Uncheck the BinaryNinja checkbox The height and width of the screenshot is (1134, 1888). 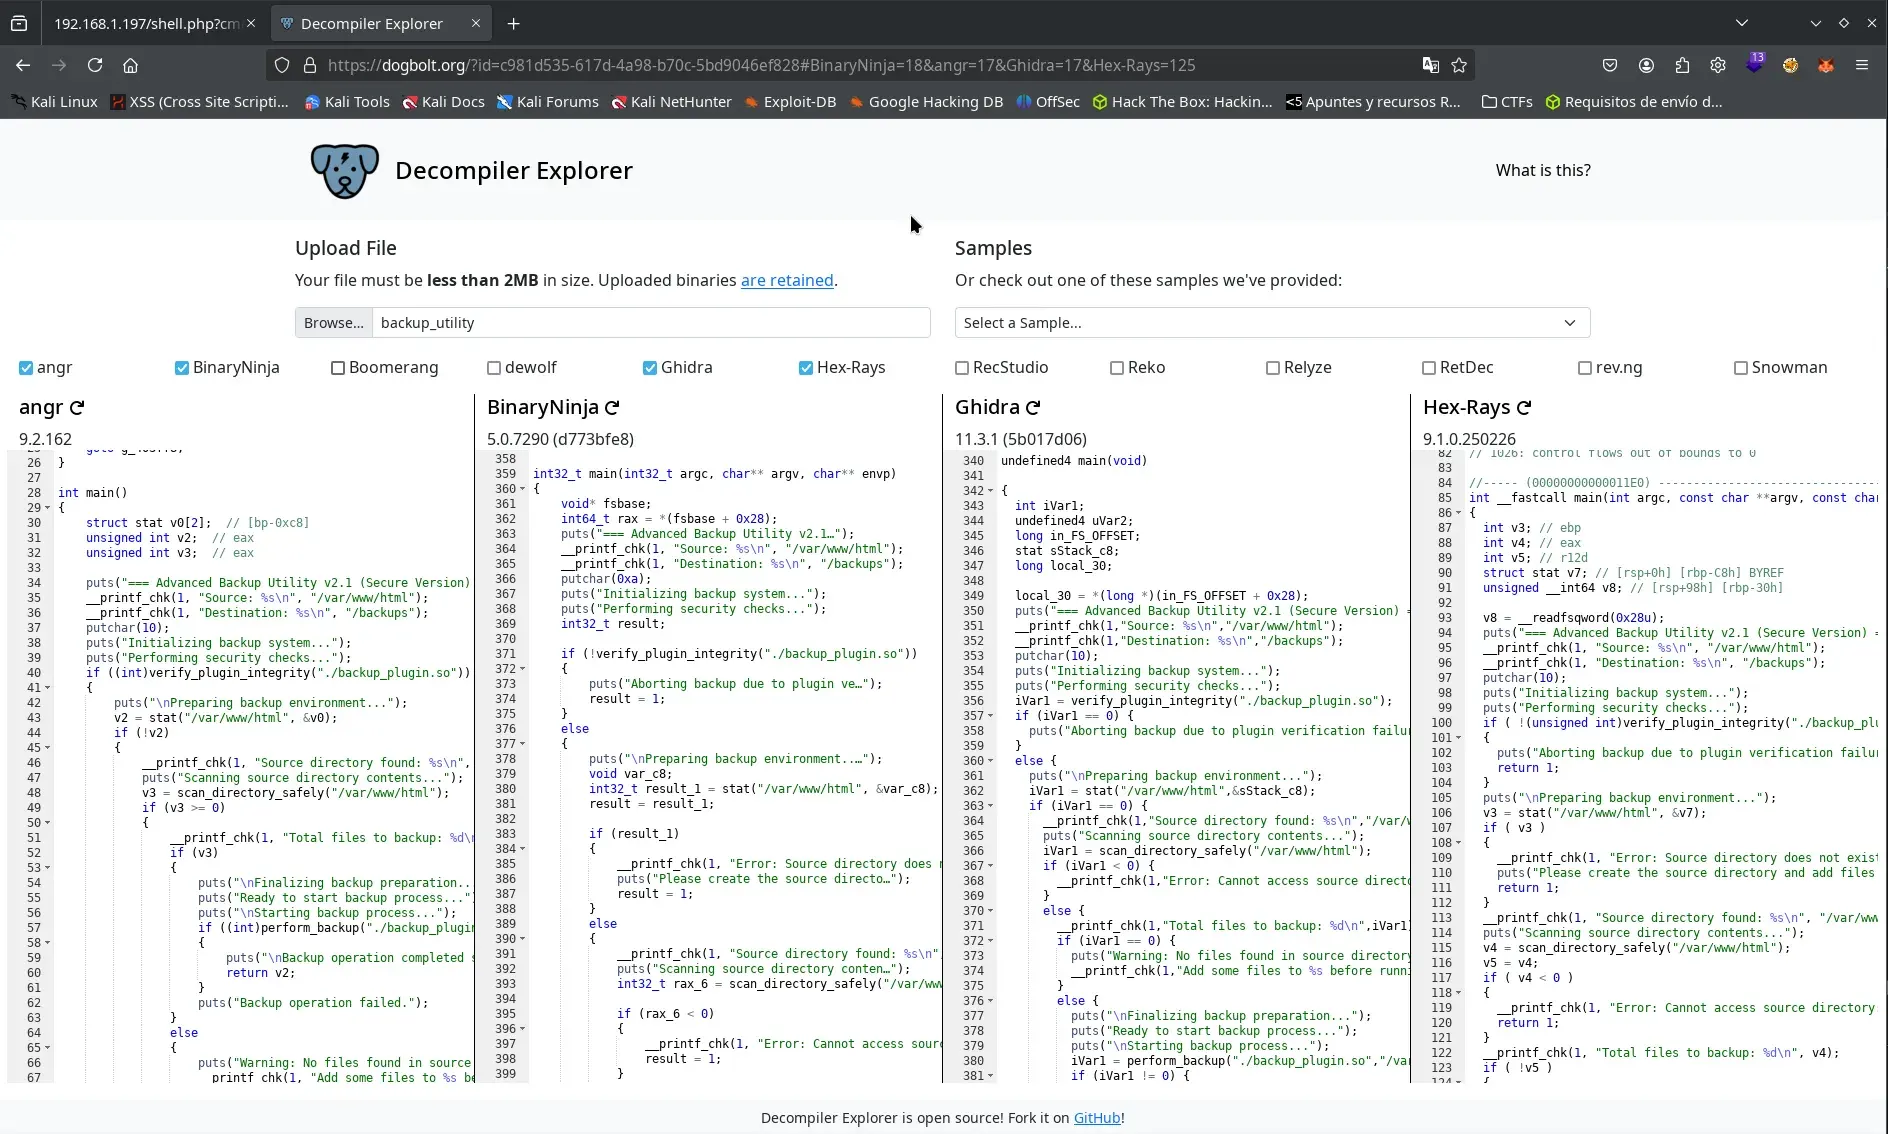point(182,368)
